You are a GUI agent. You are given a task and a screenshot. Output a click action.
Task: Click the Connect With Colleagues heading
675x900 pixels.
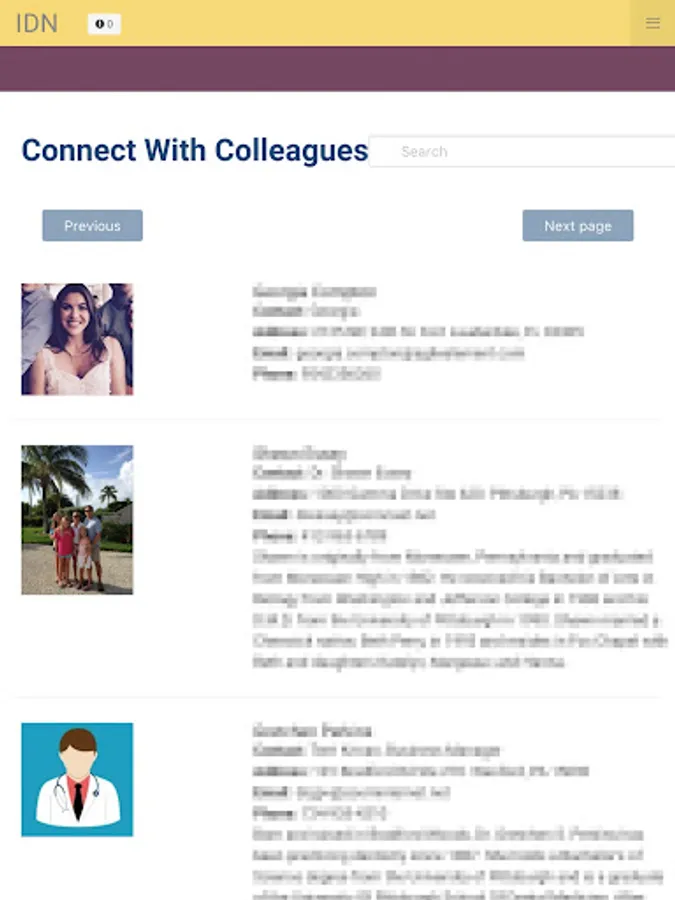click(195, 151)
